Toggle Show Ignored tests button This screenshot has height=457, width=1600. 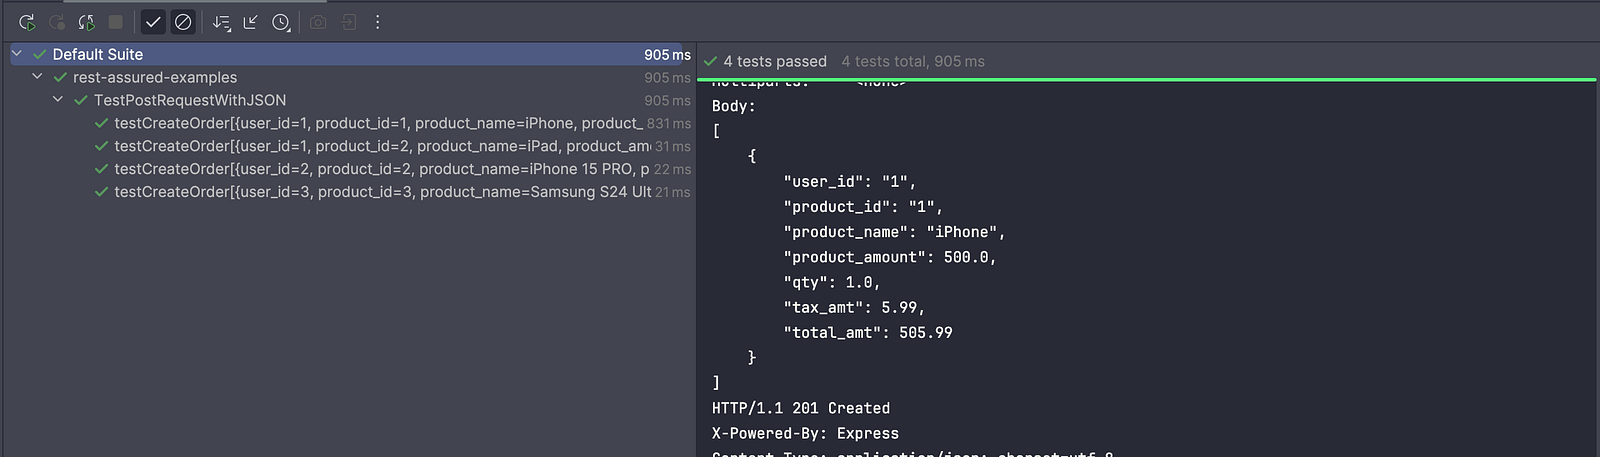183,22
